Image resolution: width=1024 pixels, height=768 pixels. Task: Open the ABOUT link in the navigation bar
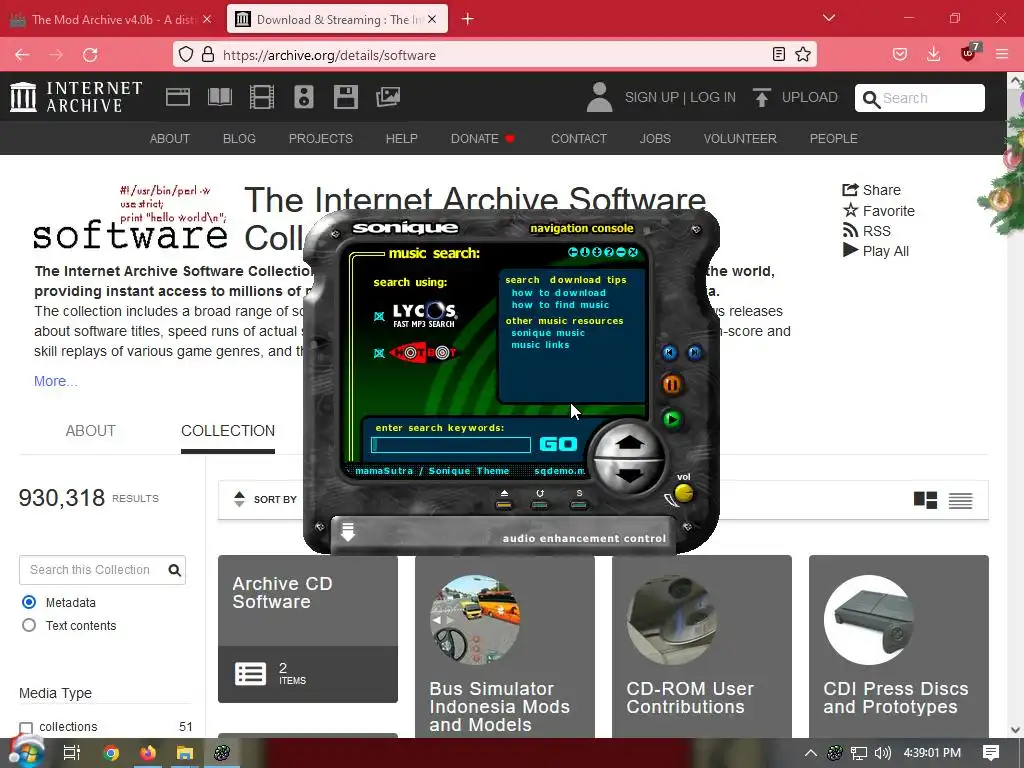coord(170,138)
